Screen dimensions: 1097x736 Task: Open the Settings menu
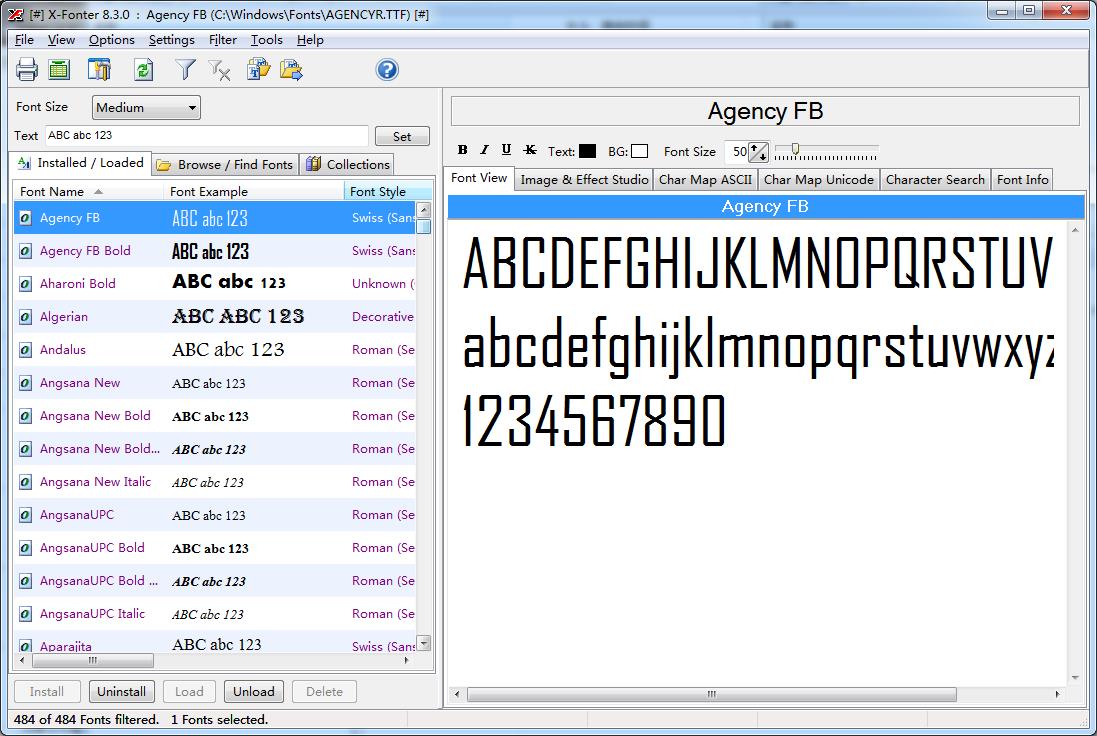pyautogui.click(x=171, y=40)
